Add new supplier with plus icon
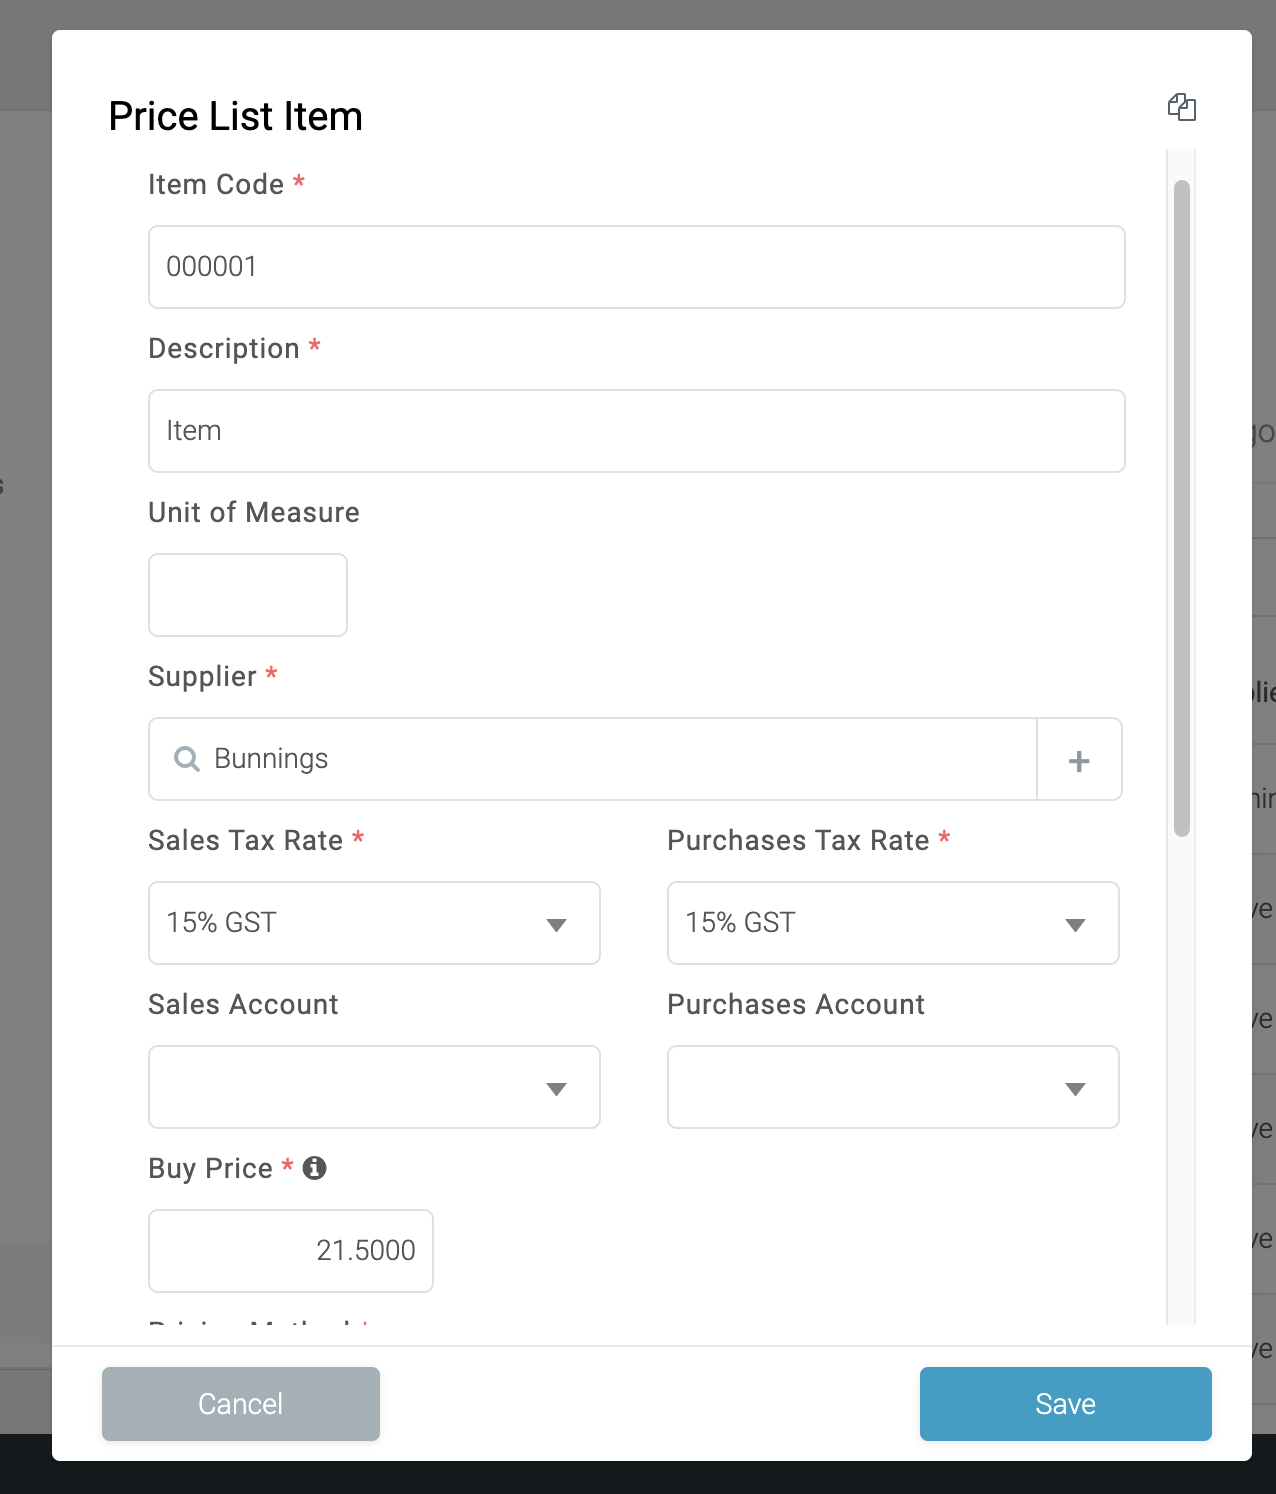 [1079, 760]
